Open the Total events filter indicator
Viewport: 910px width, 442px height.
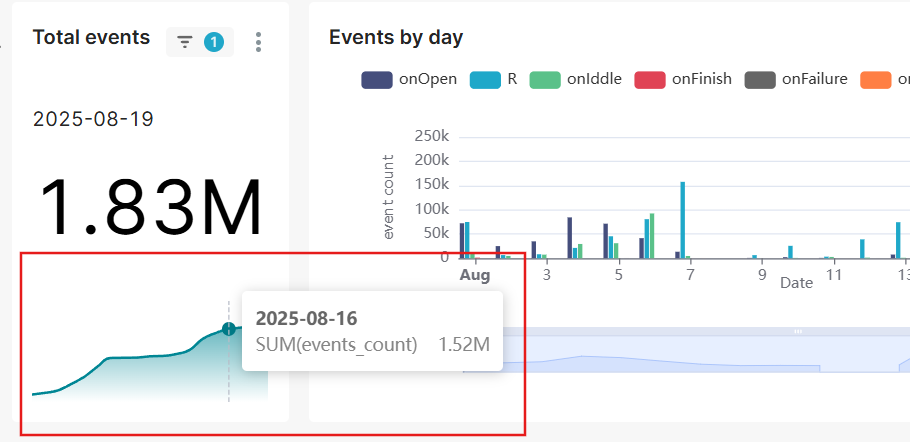point(200,42)
